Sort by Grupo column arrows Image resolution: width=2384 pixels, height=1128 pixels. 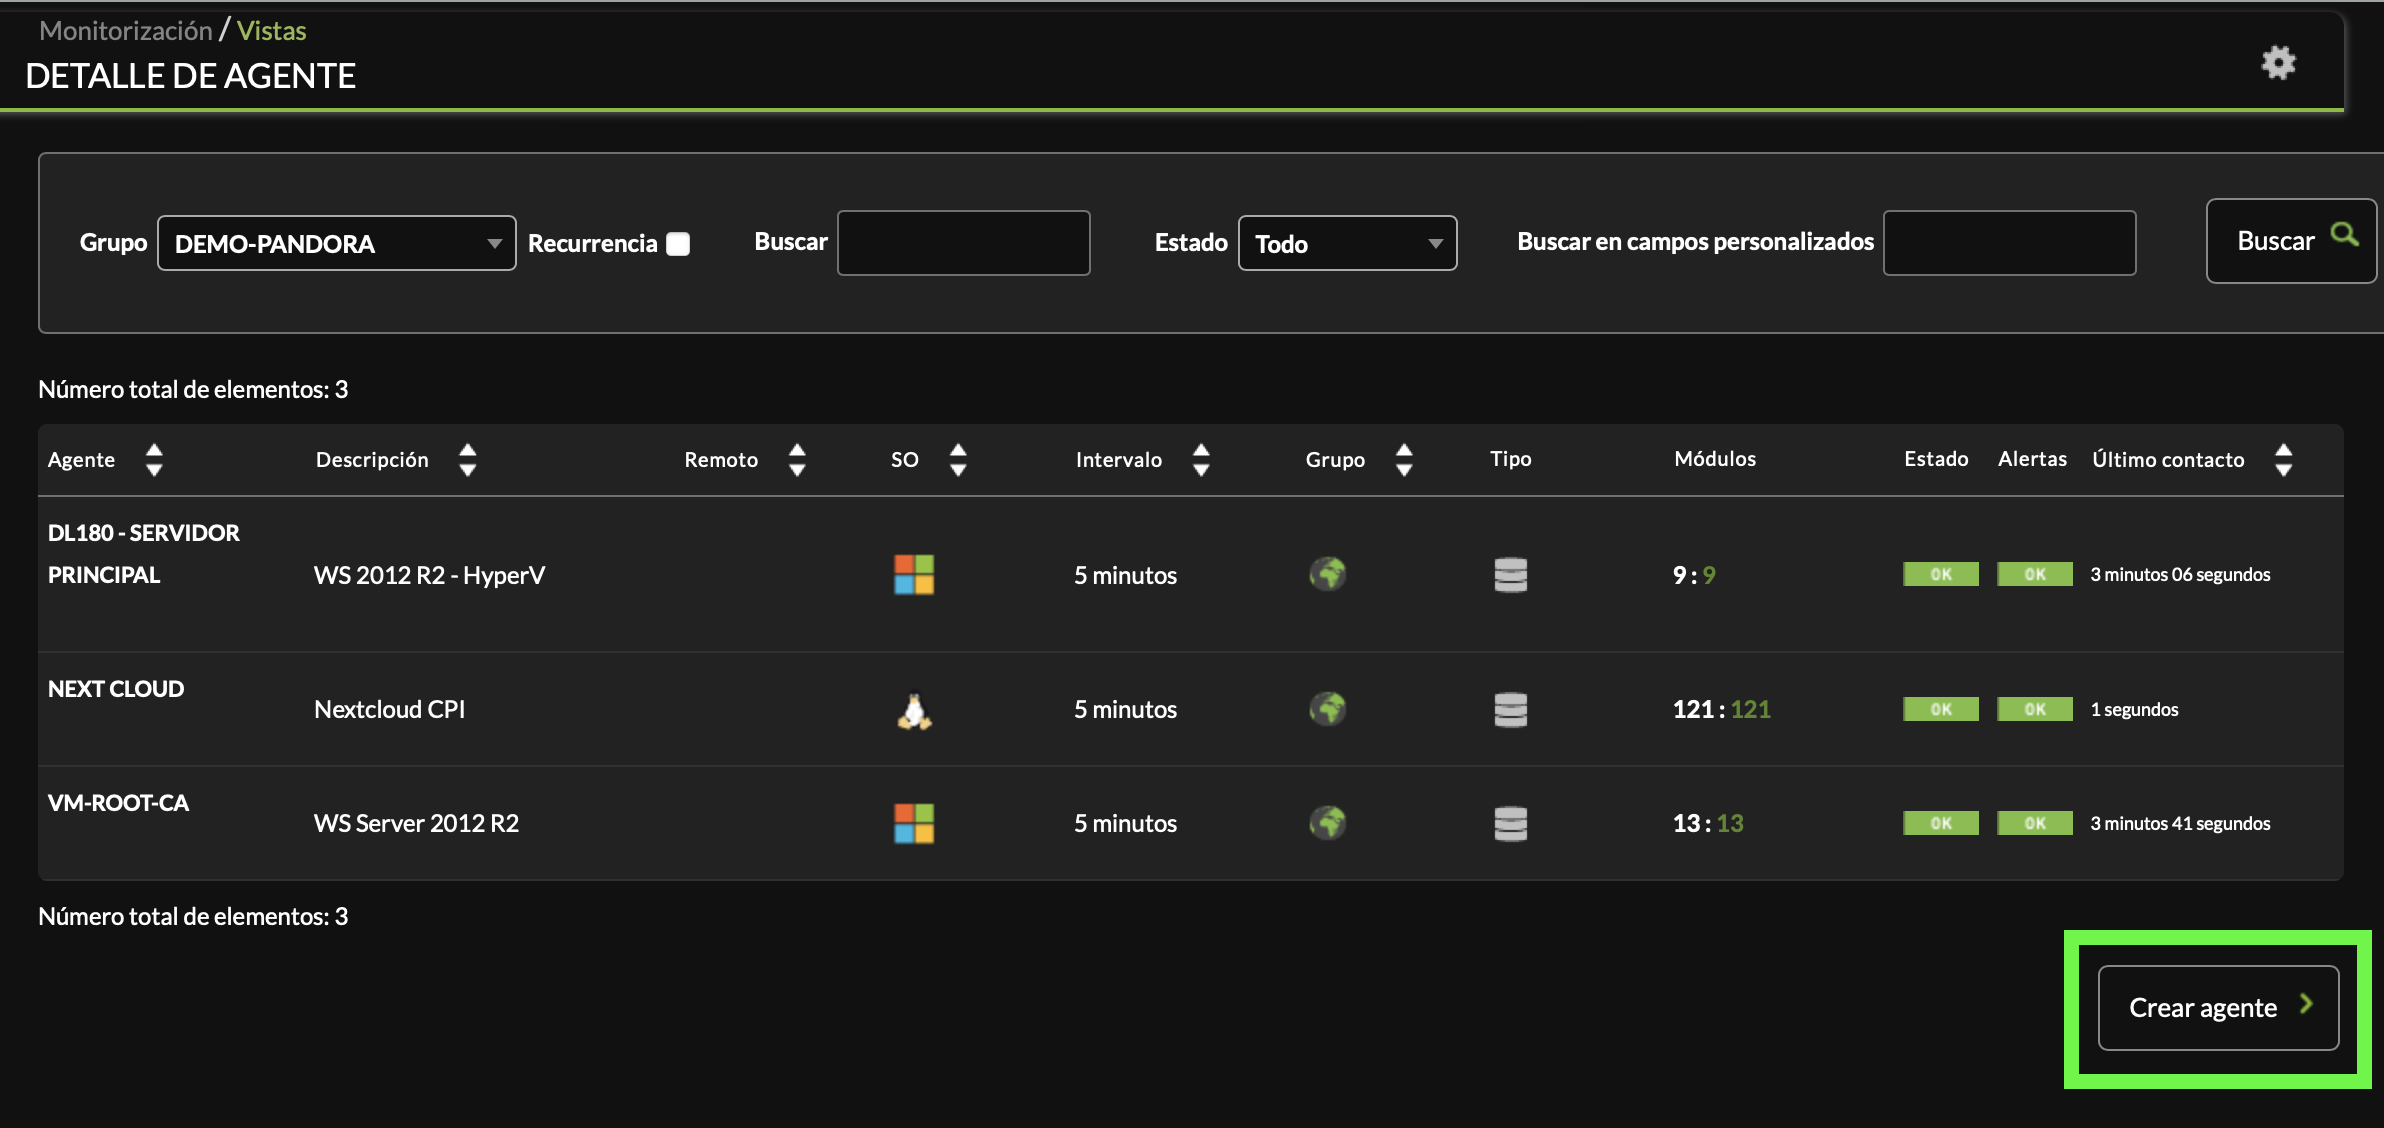(1404, 460)
